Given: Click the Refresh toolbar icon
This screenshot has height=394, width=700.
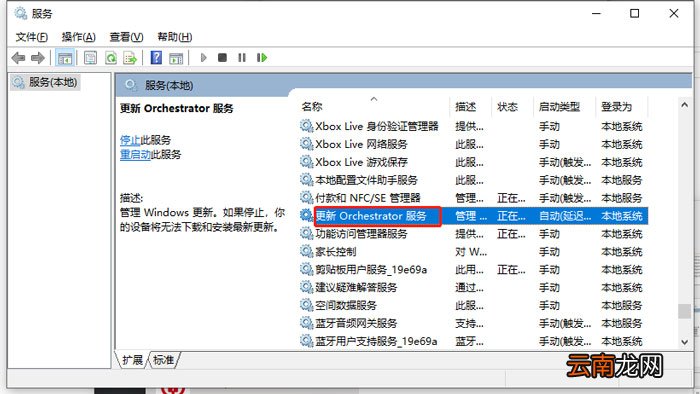Looking at the screenshot, I should tap(111, 58).
